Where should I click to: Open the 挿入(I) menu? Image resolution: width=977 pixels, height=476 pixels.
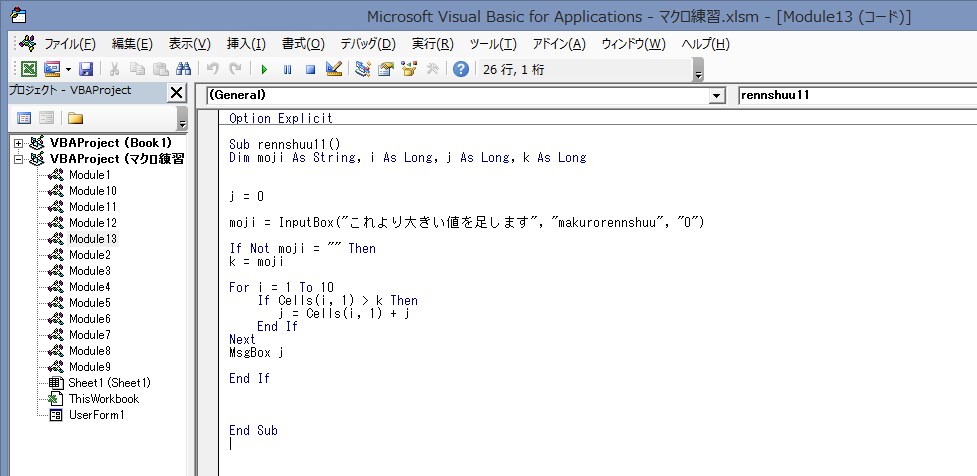click(246, 44)
